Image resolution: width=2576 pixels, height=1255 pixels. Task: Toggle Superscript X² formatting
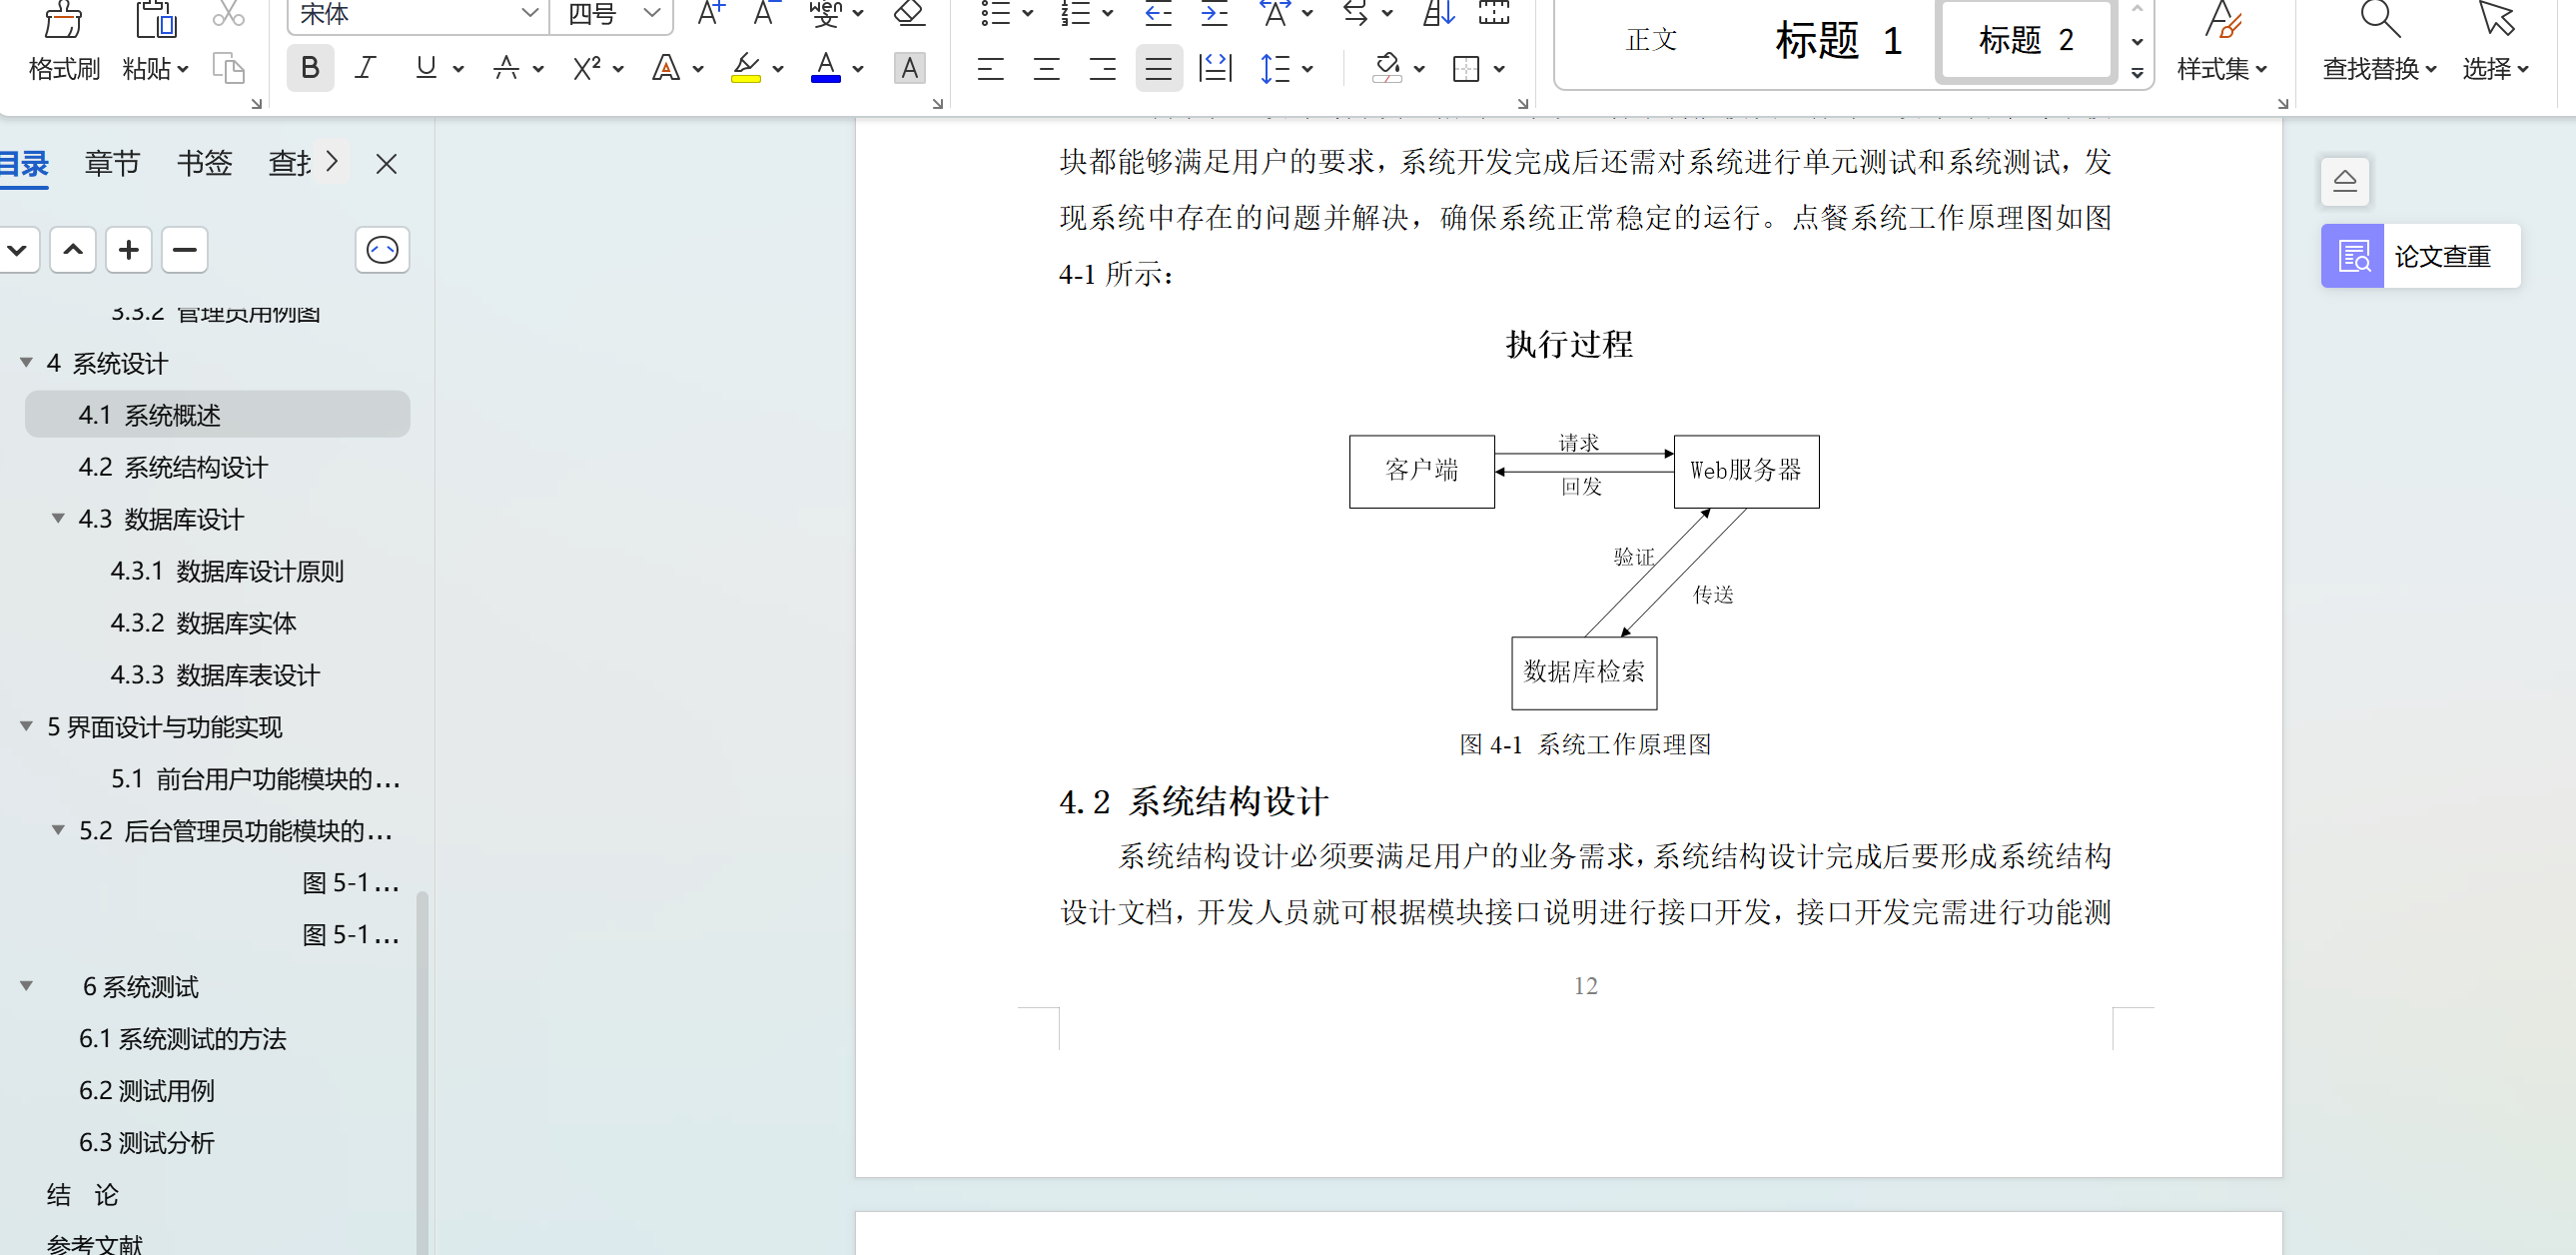[x=586, y=68]
